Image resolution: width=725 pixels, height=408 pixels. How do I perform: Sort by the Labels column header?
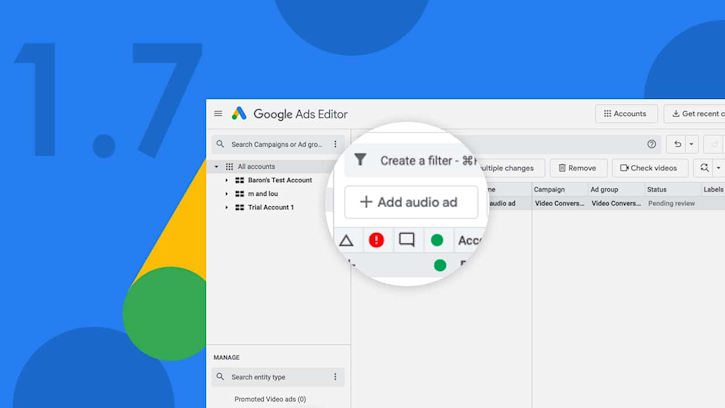[x=713, y=190]
